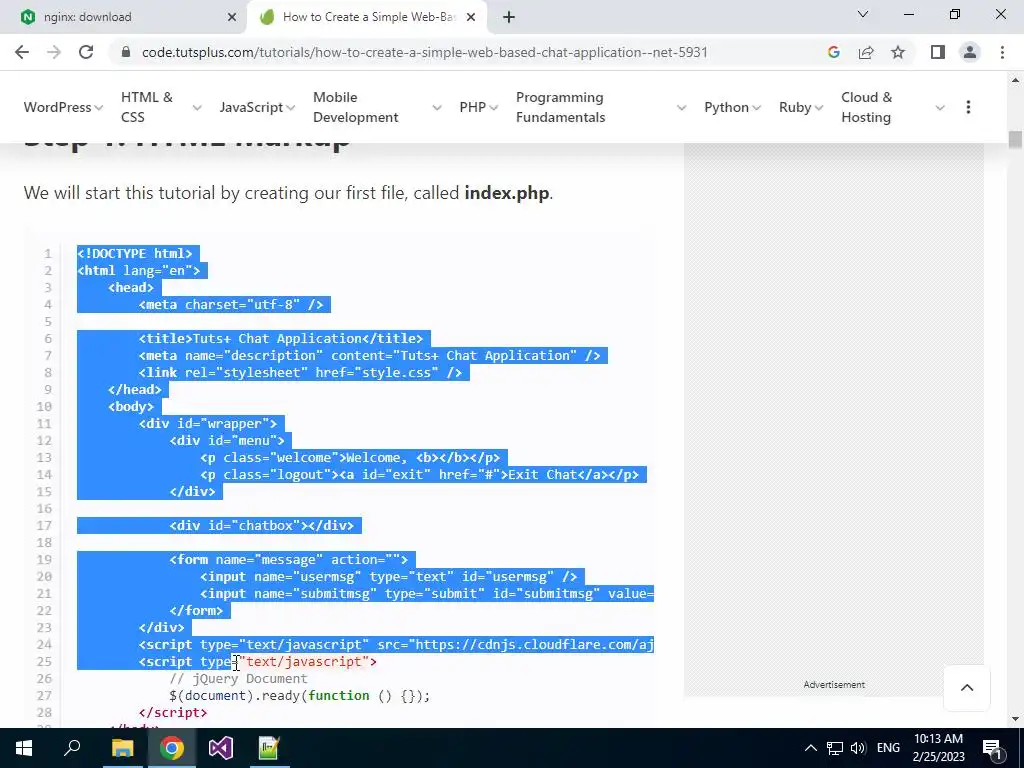Close the nginx: download tab

(232, 17)
